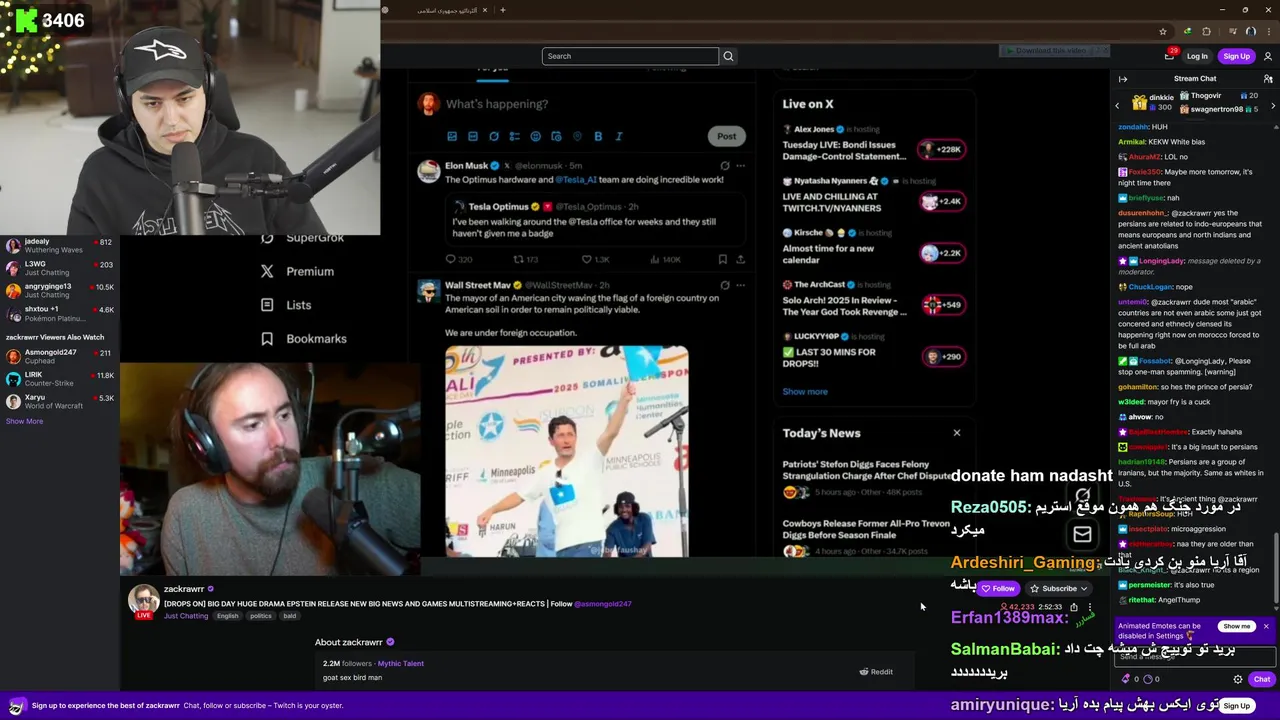Go to the next gift leaderboard entry
This screenshot has width=1280, height=720.
tap(1273, 105)
